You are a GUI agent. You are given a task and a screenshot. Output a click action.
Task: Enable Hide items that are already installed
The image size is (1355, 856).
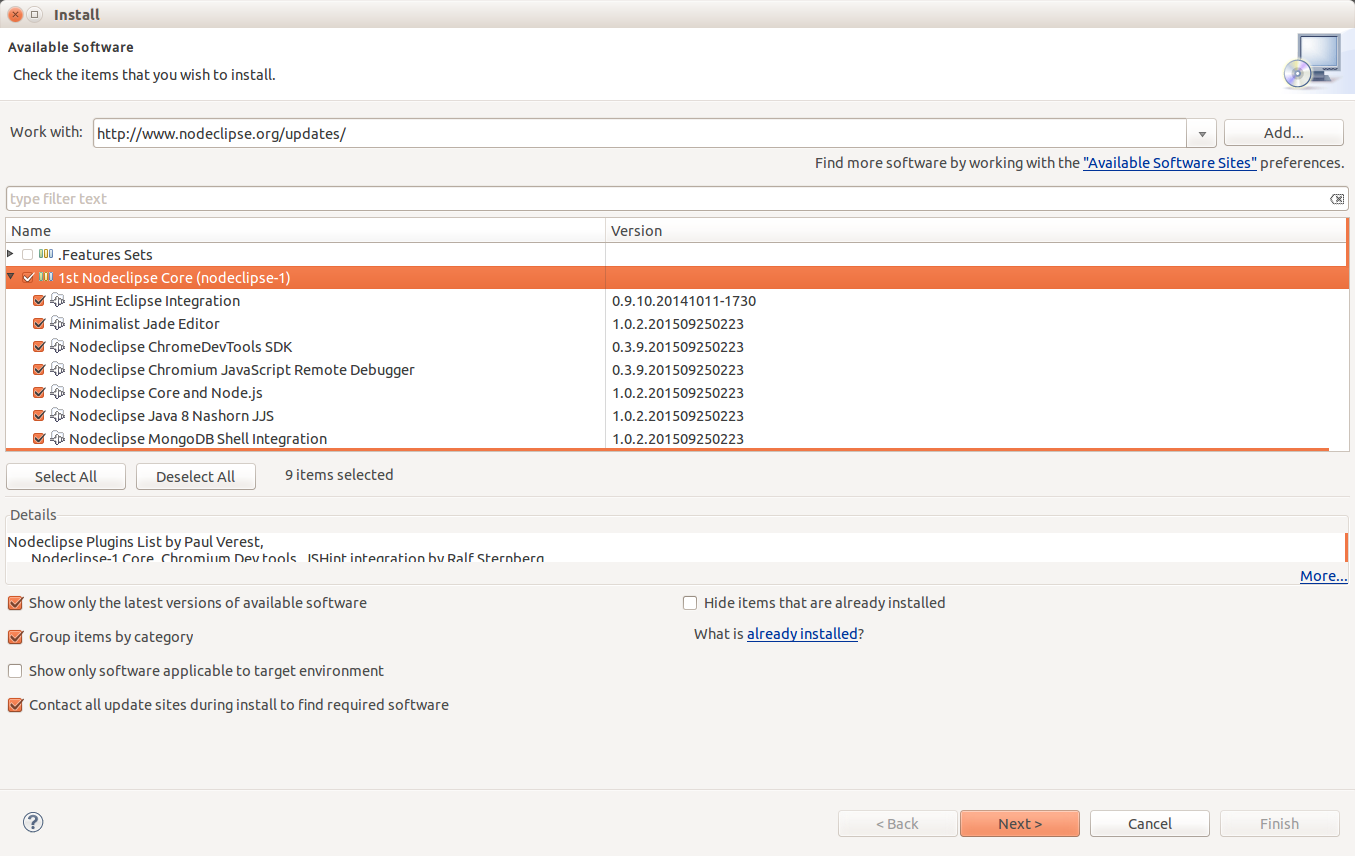click(x=690, y=603)
